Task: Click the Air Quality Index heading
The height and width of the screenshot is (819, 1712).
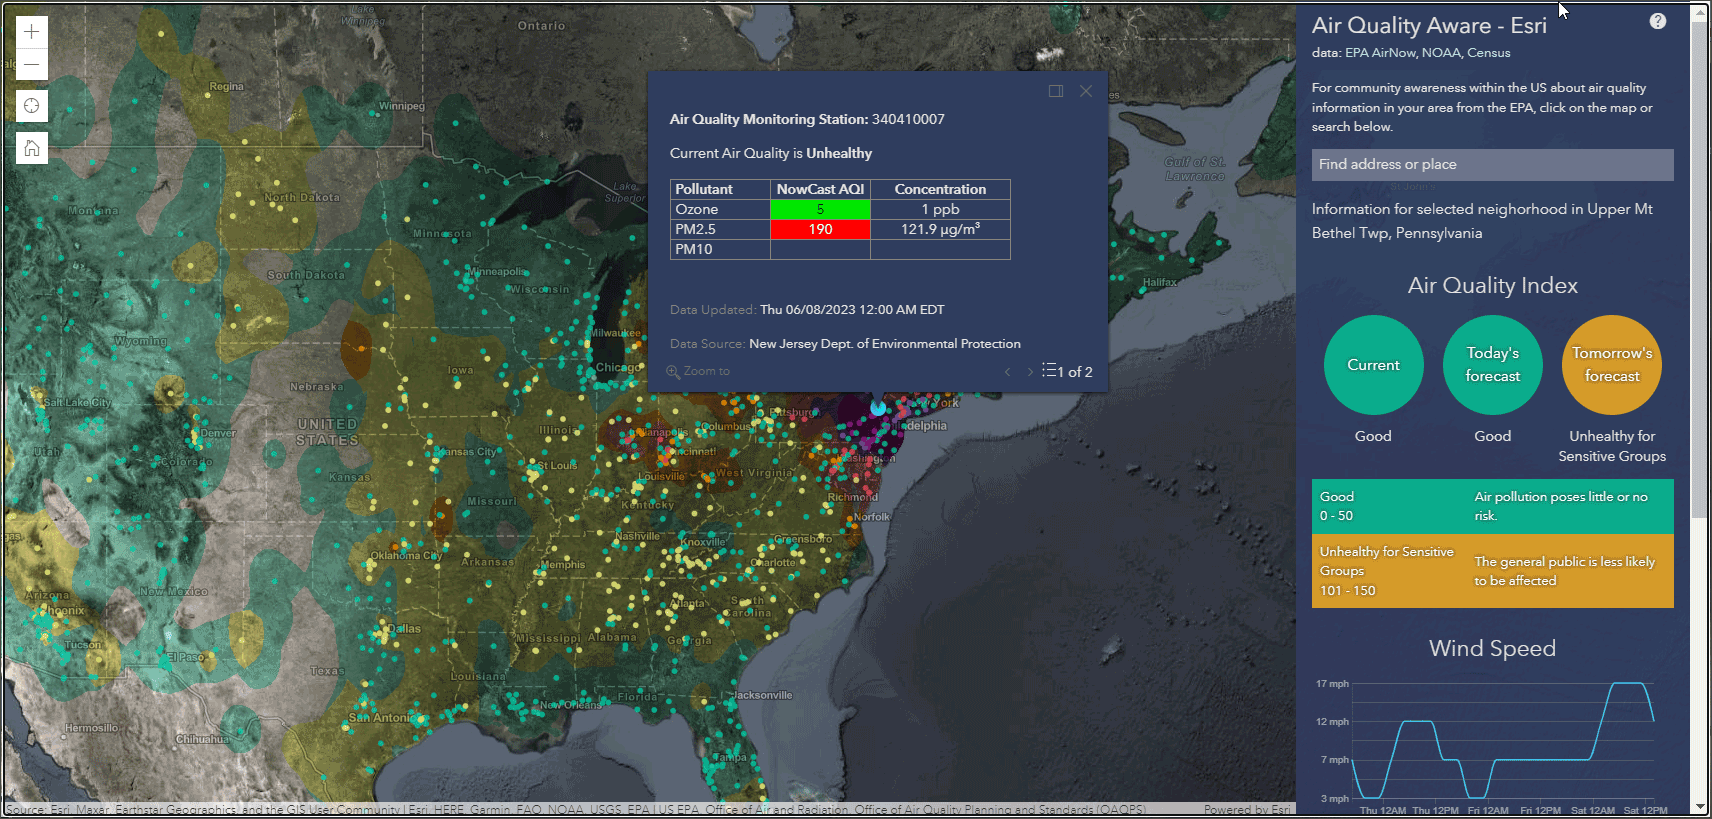Action: coord(1492,285)
